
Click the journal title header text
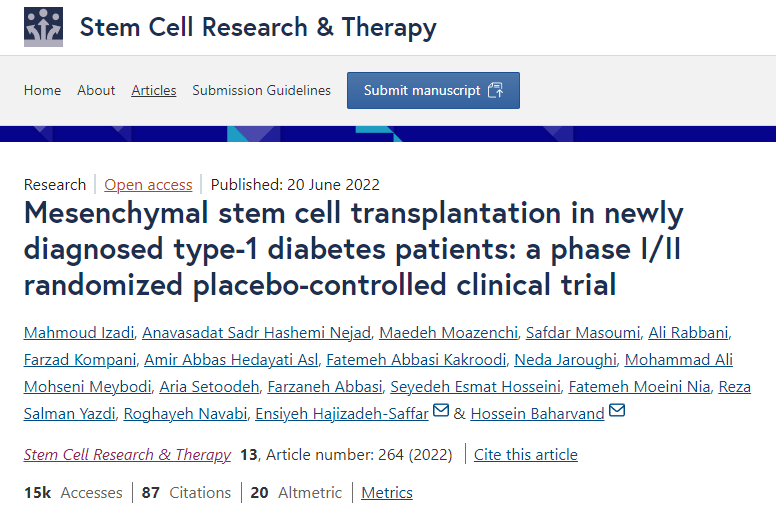[x=258, y=27]
